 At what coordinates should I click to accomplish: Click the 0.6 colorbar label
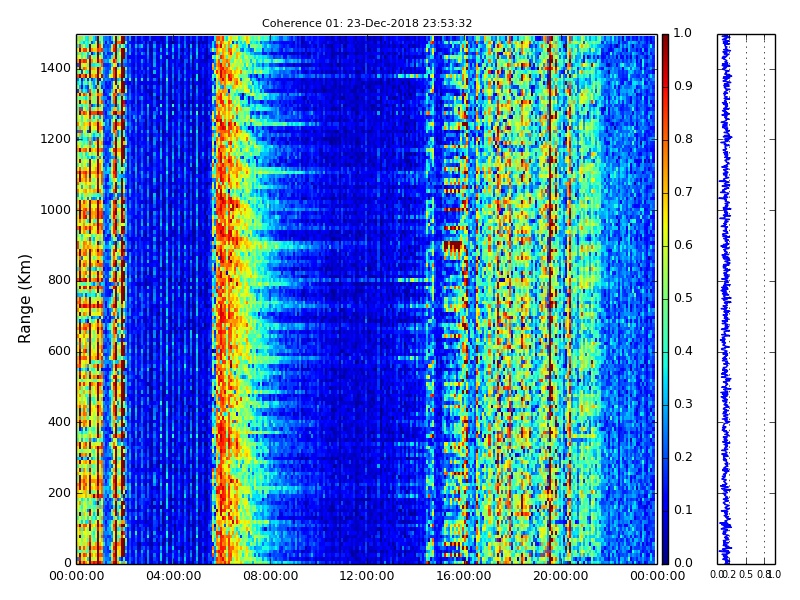pyautogui.click(x=683, y=245)
